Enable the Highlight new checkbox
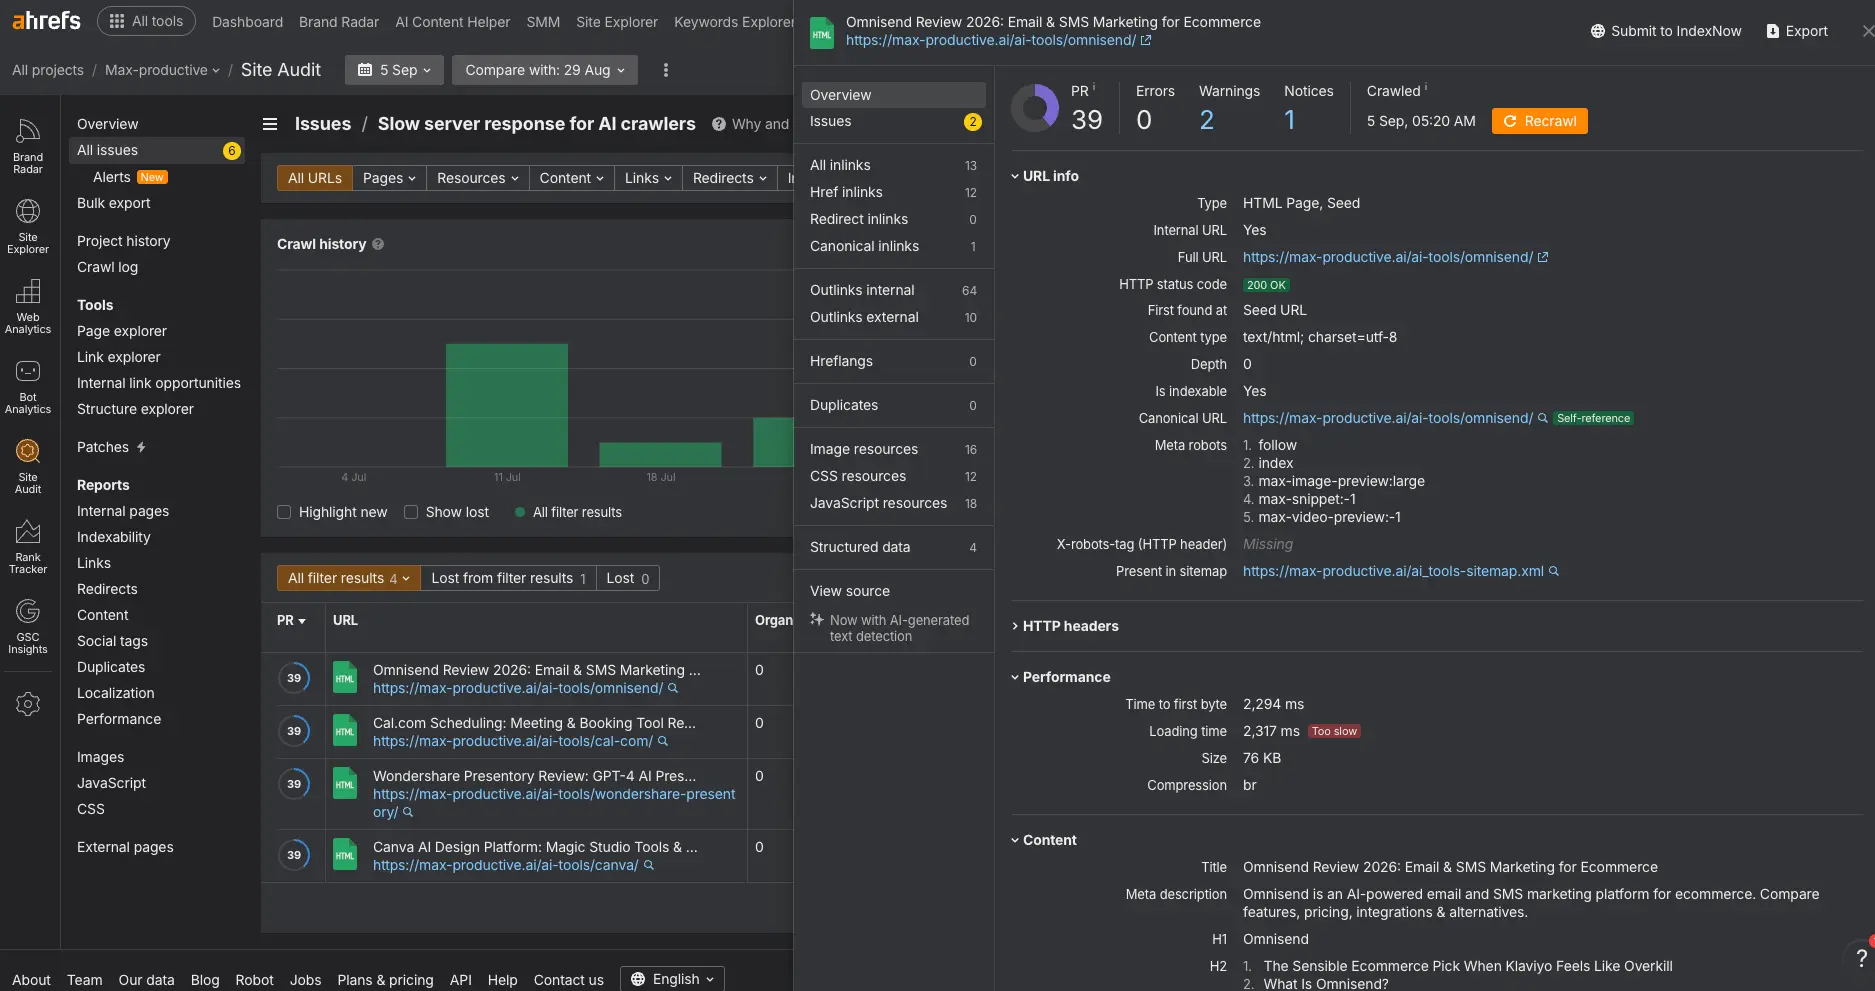This screenshot has height=991, width=1875. [x=284, y=512]
